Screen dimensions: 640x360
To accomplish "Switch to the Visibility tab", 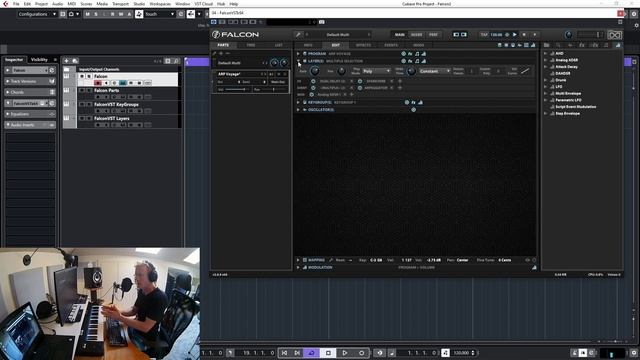I will pyautogui.click(x=39, y=60).
